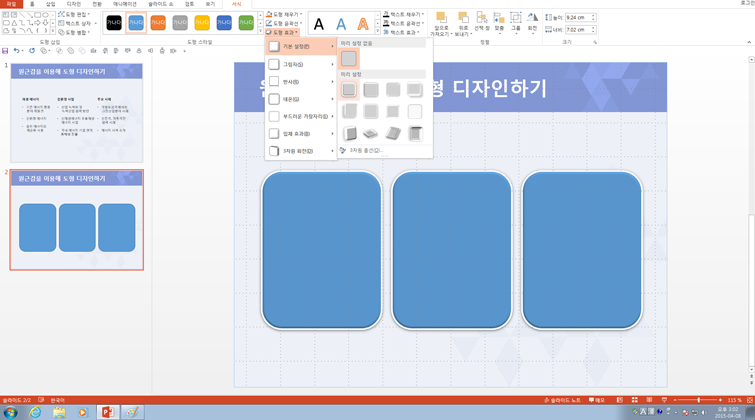Select the blue WordArt 'A' style
The image size is (755, 420).
pos(341,24)
